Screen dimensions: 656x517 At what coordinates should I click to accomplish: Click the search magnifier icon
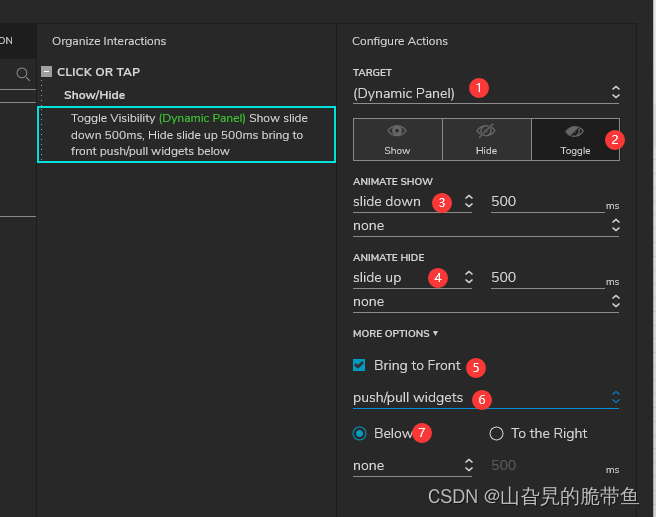23,73
